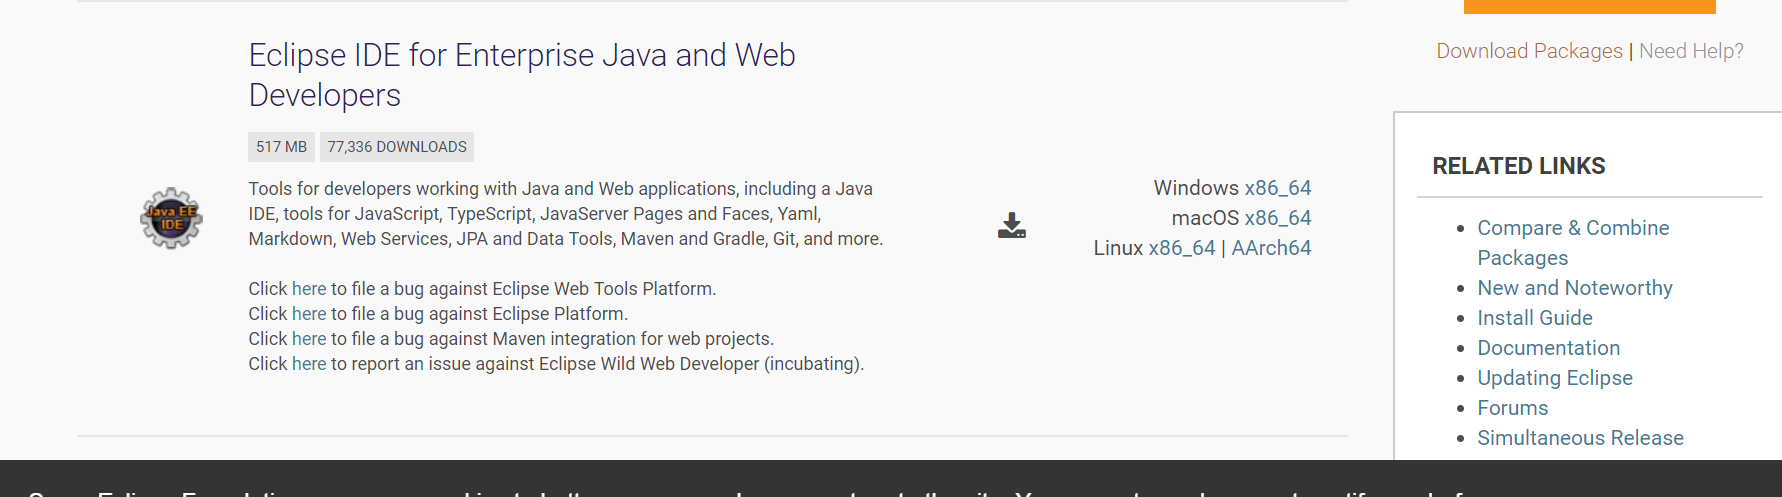Follow here link for Eclipse Platform bug
This screenshot has height=497, width=1782.
[x=309, y=314]
